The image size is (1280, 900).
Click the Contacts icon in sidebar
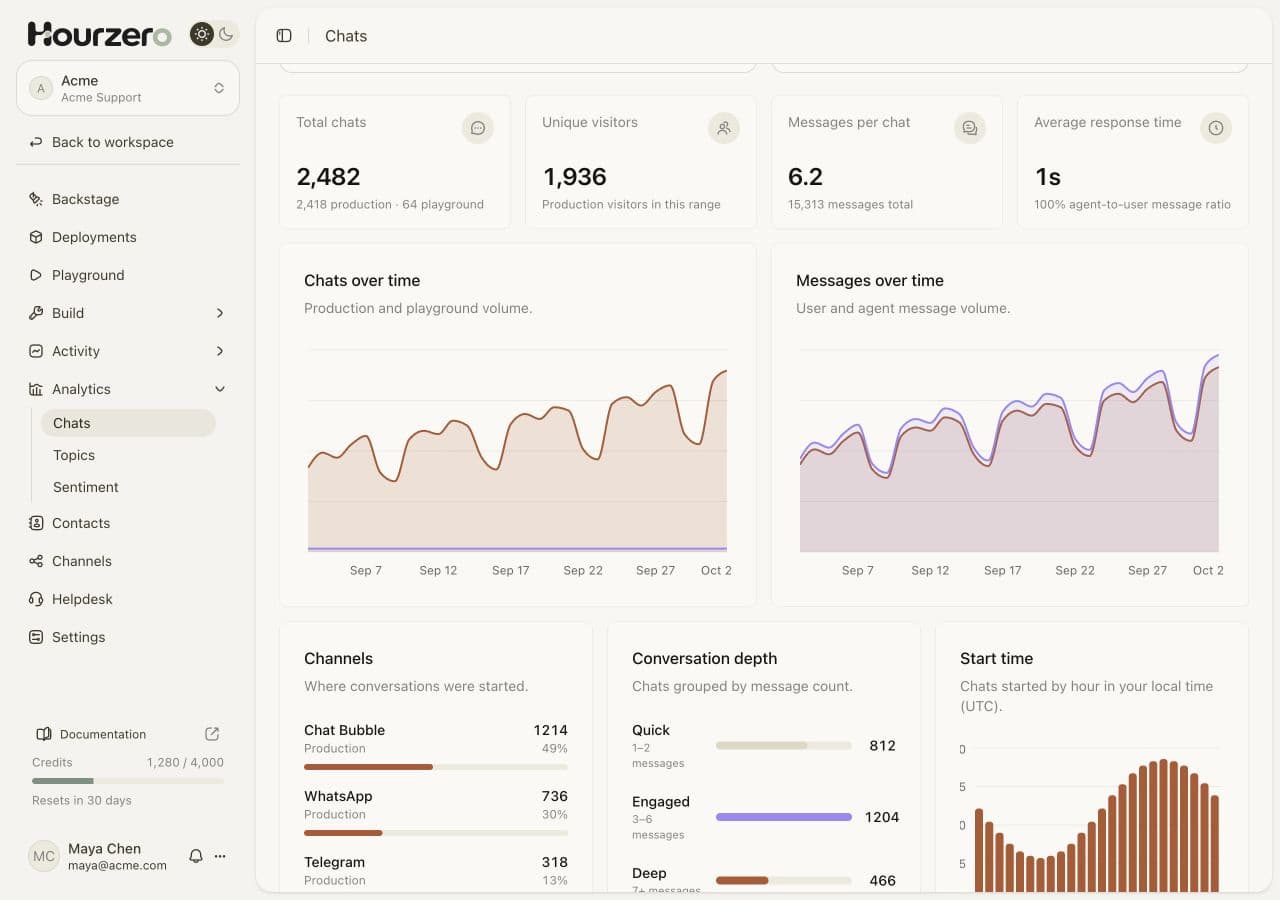[36, 523]
